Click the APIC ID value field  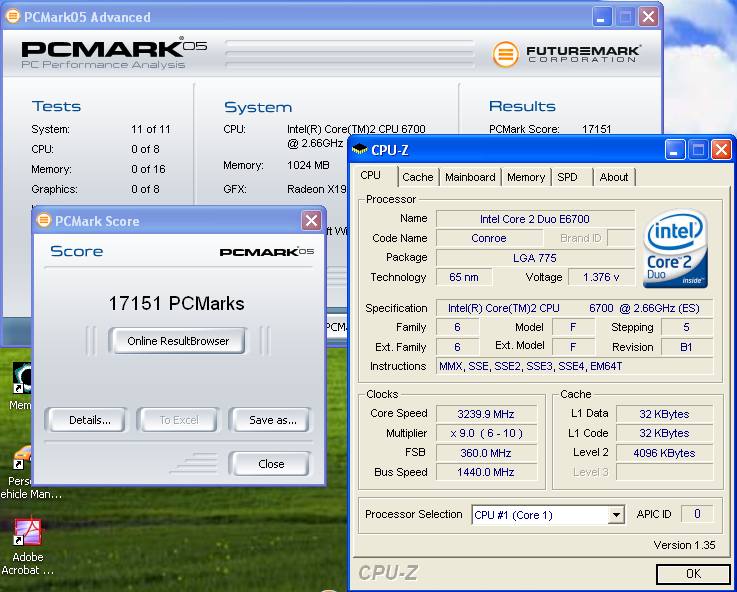click(697, 514)
